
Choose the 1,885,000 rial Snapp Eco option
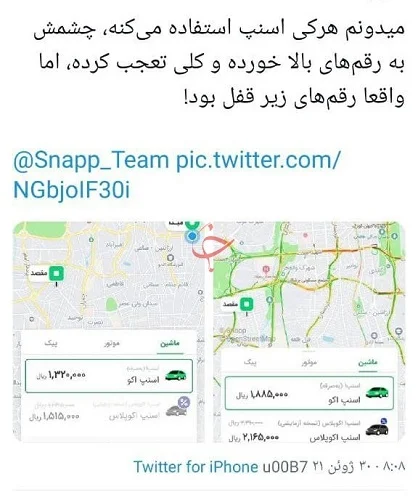tap(309, 393)
